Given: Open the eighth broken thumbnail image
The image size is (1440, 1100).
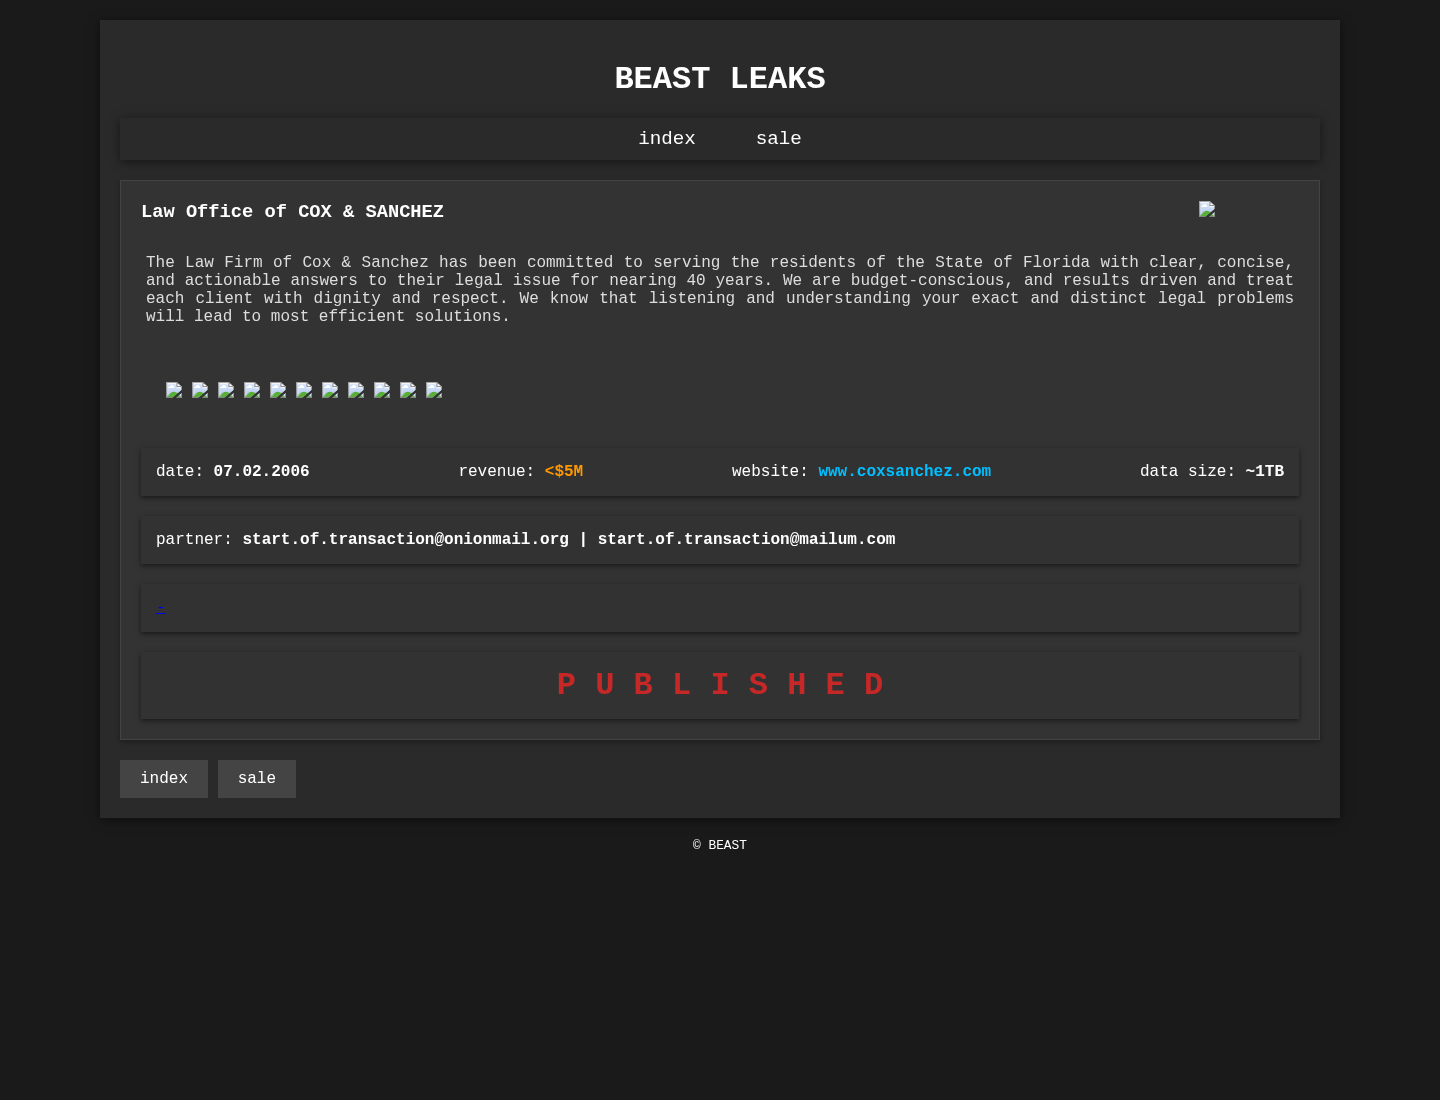Looking at the screenshot, I should click(x=356, y=390).
